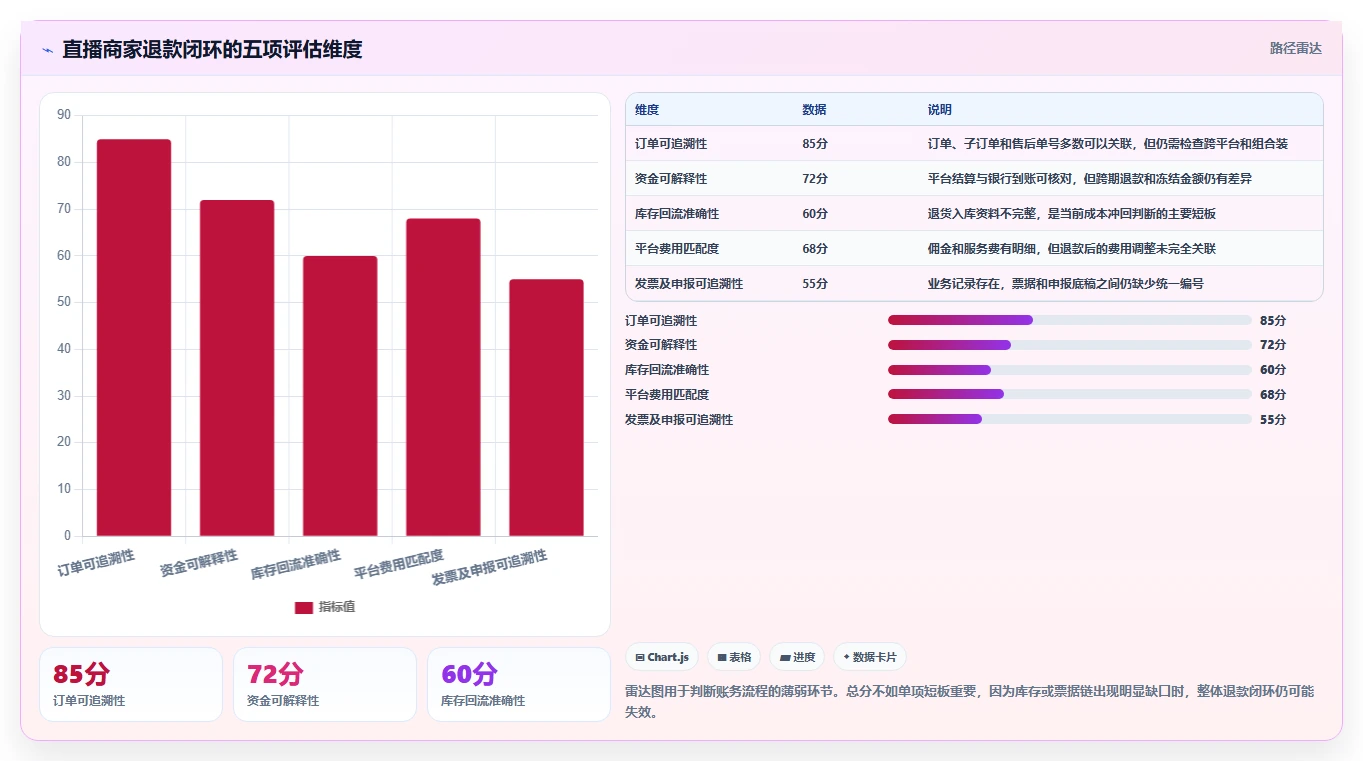This screenshot has height=761, width=1363.
Task: Select the 表格 tag
Action: [734, 657]
